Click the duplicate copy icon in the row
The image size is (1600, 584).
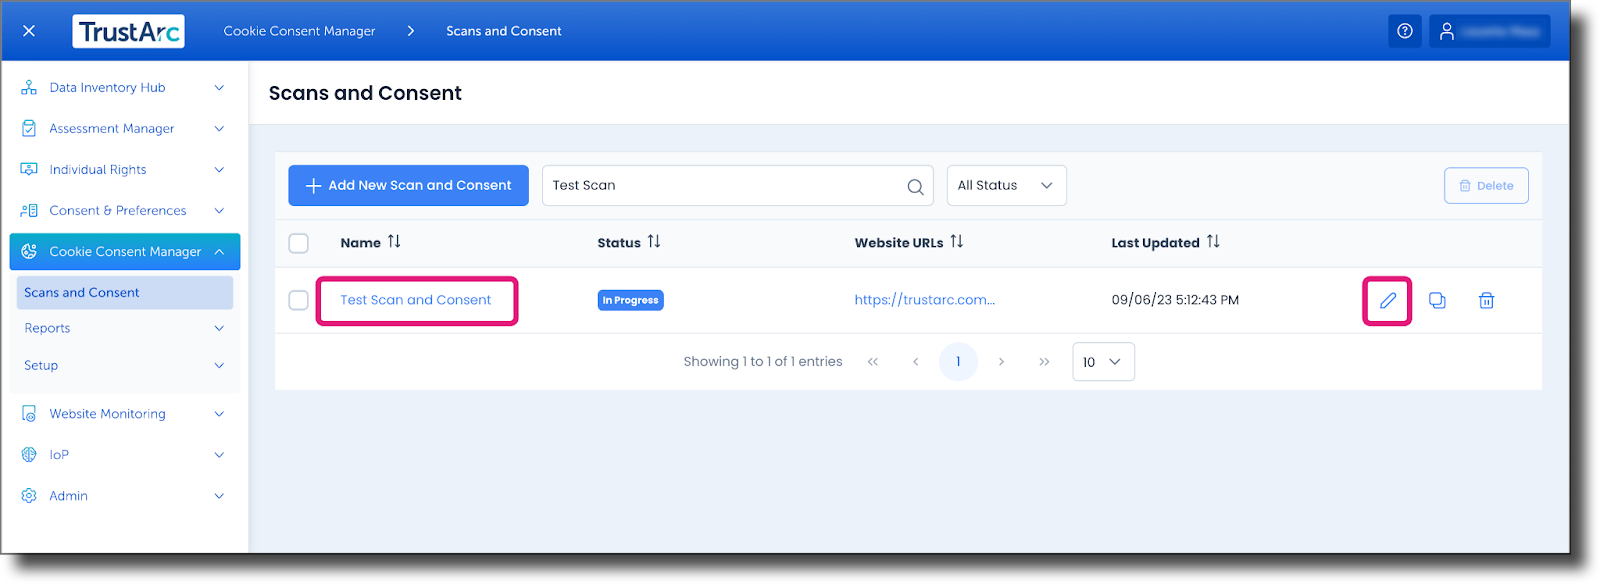1437,301
